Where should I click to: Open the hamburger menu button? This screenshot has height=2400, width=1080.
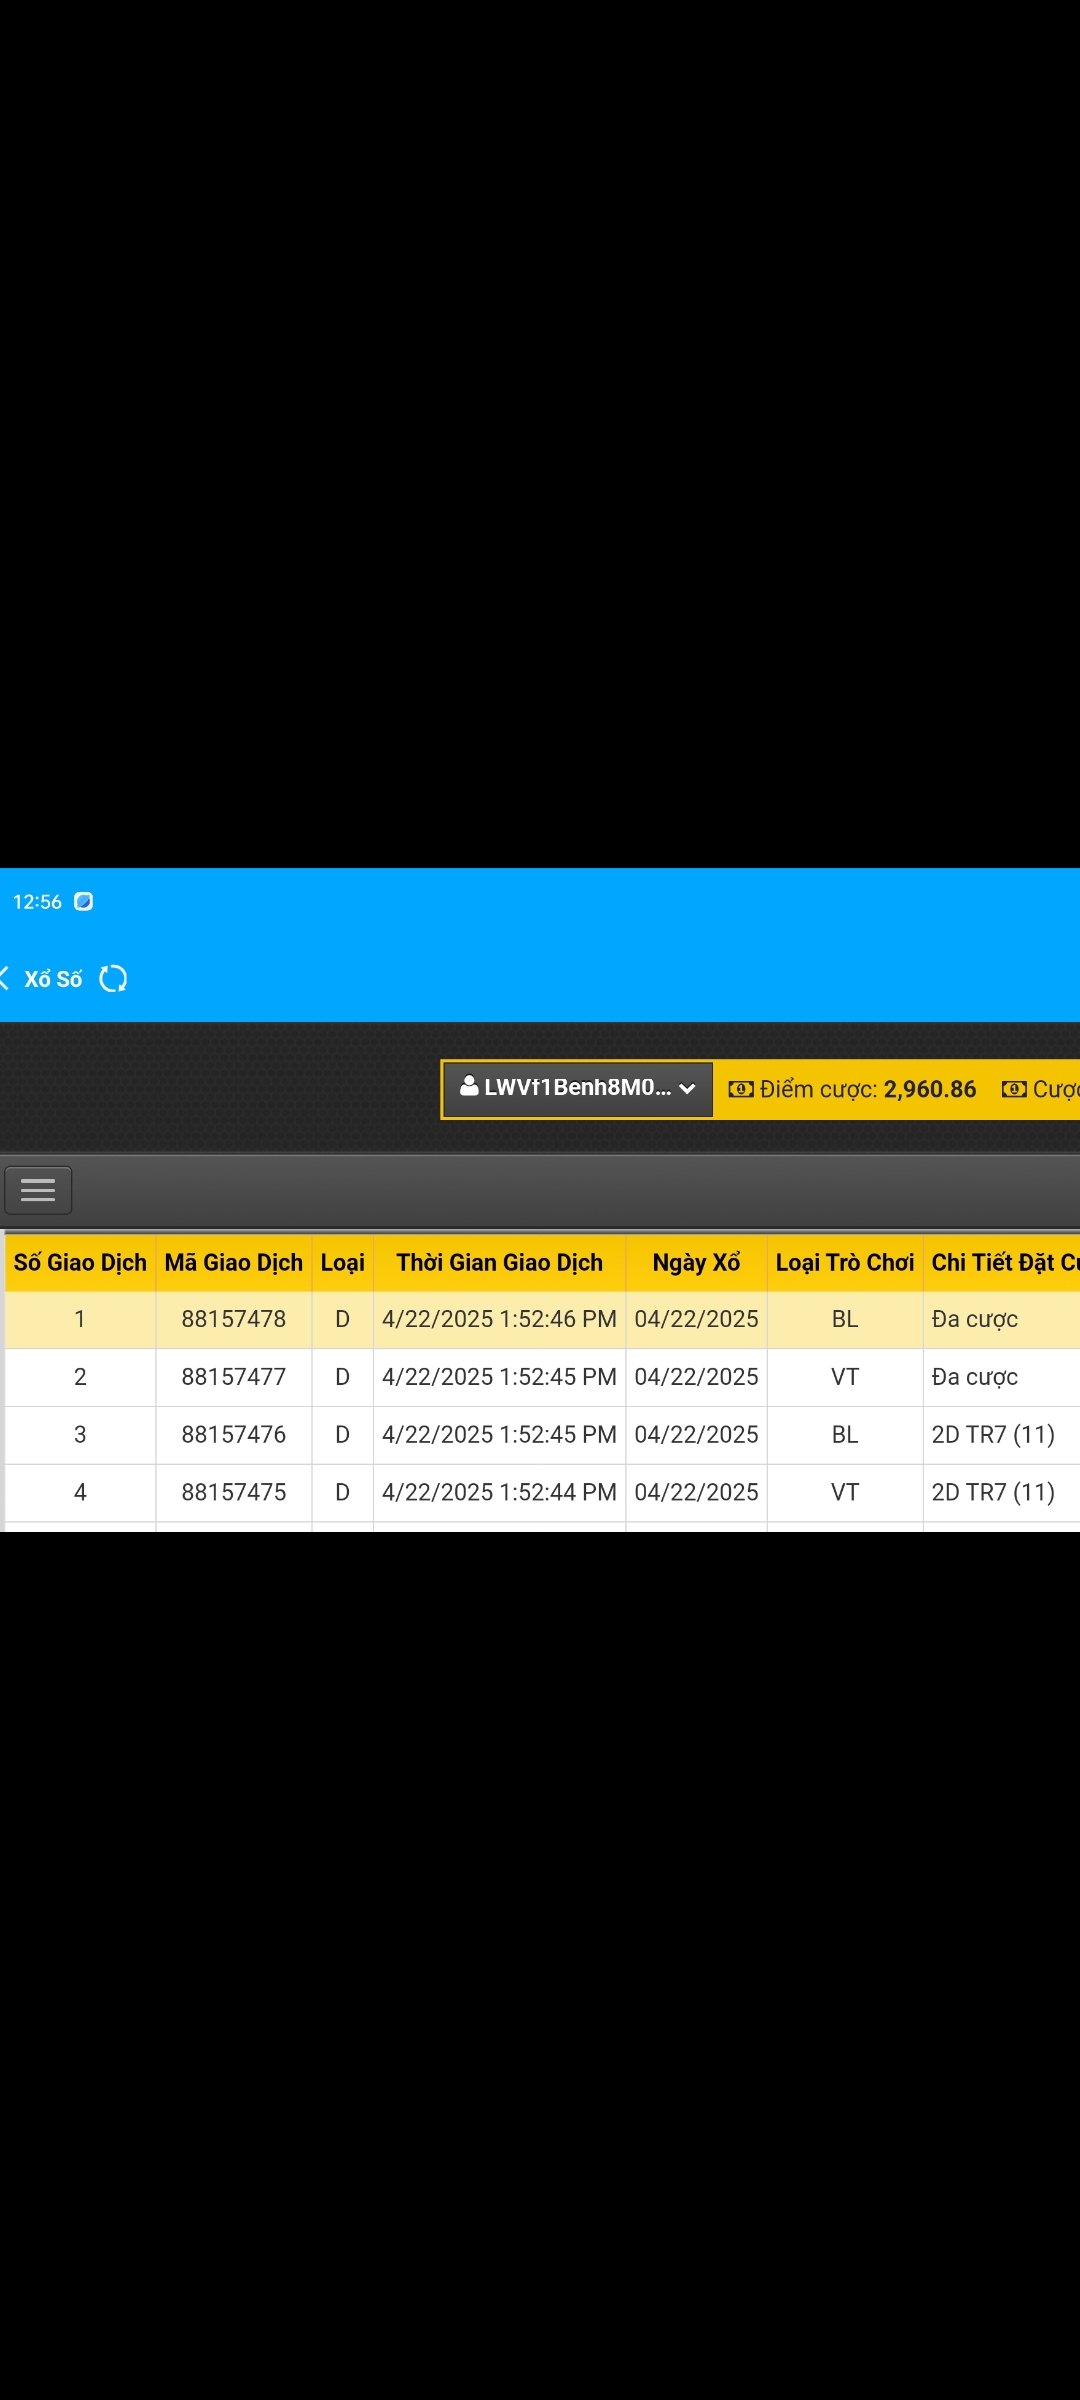[x=38, y=1190]
